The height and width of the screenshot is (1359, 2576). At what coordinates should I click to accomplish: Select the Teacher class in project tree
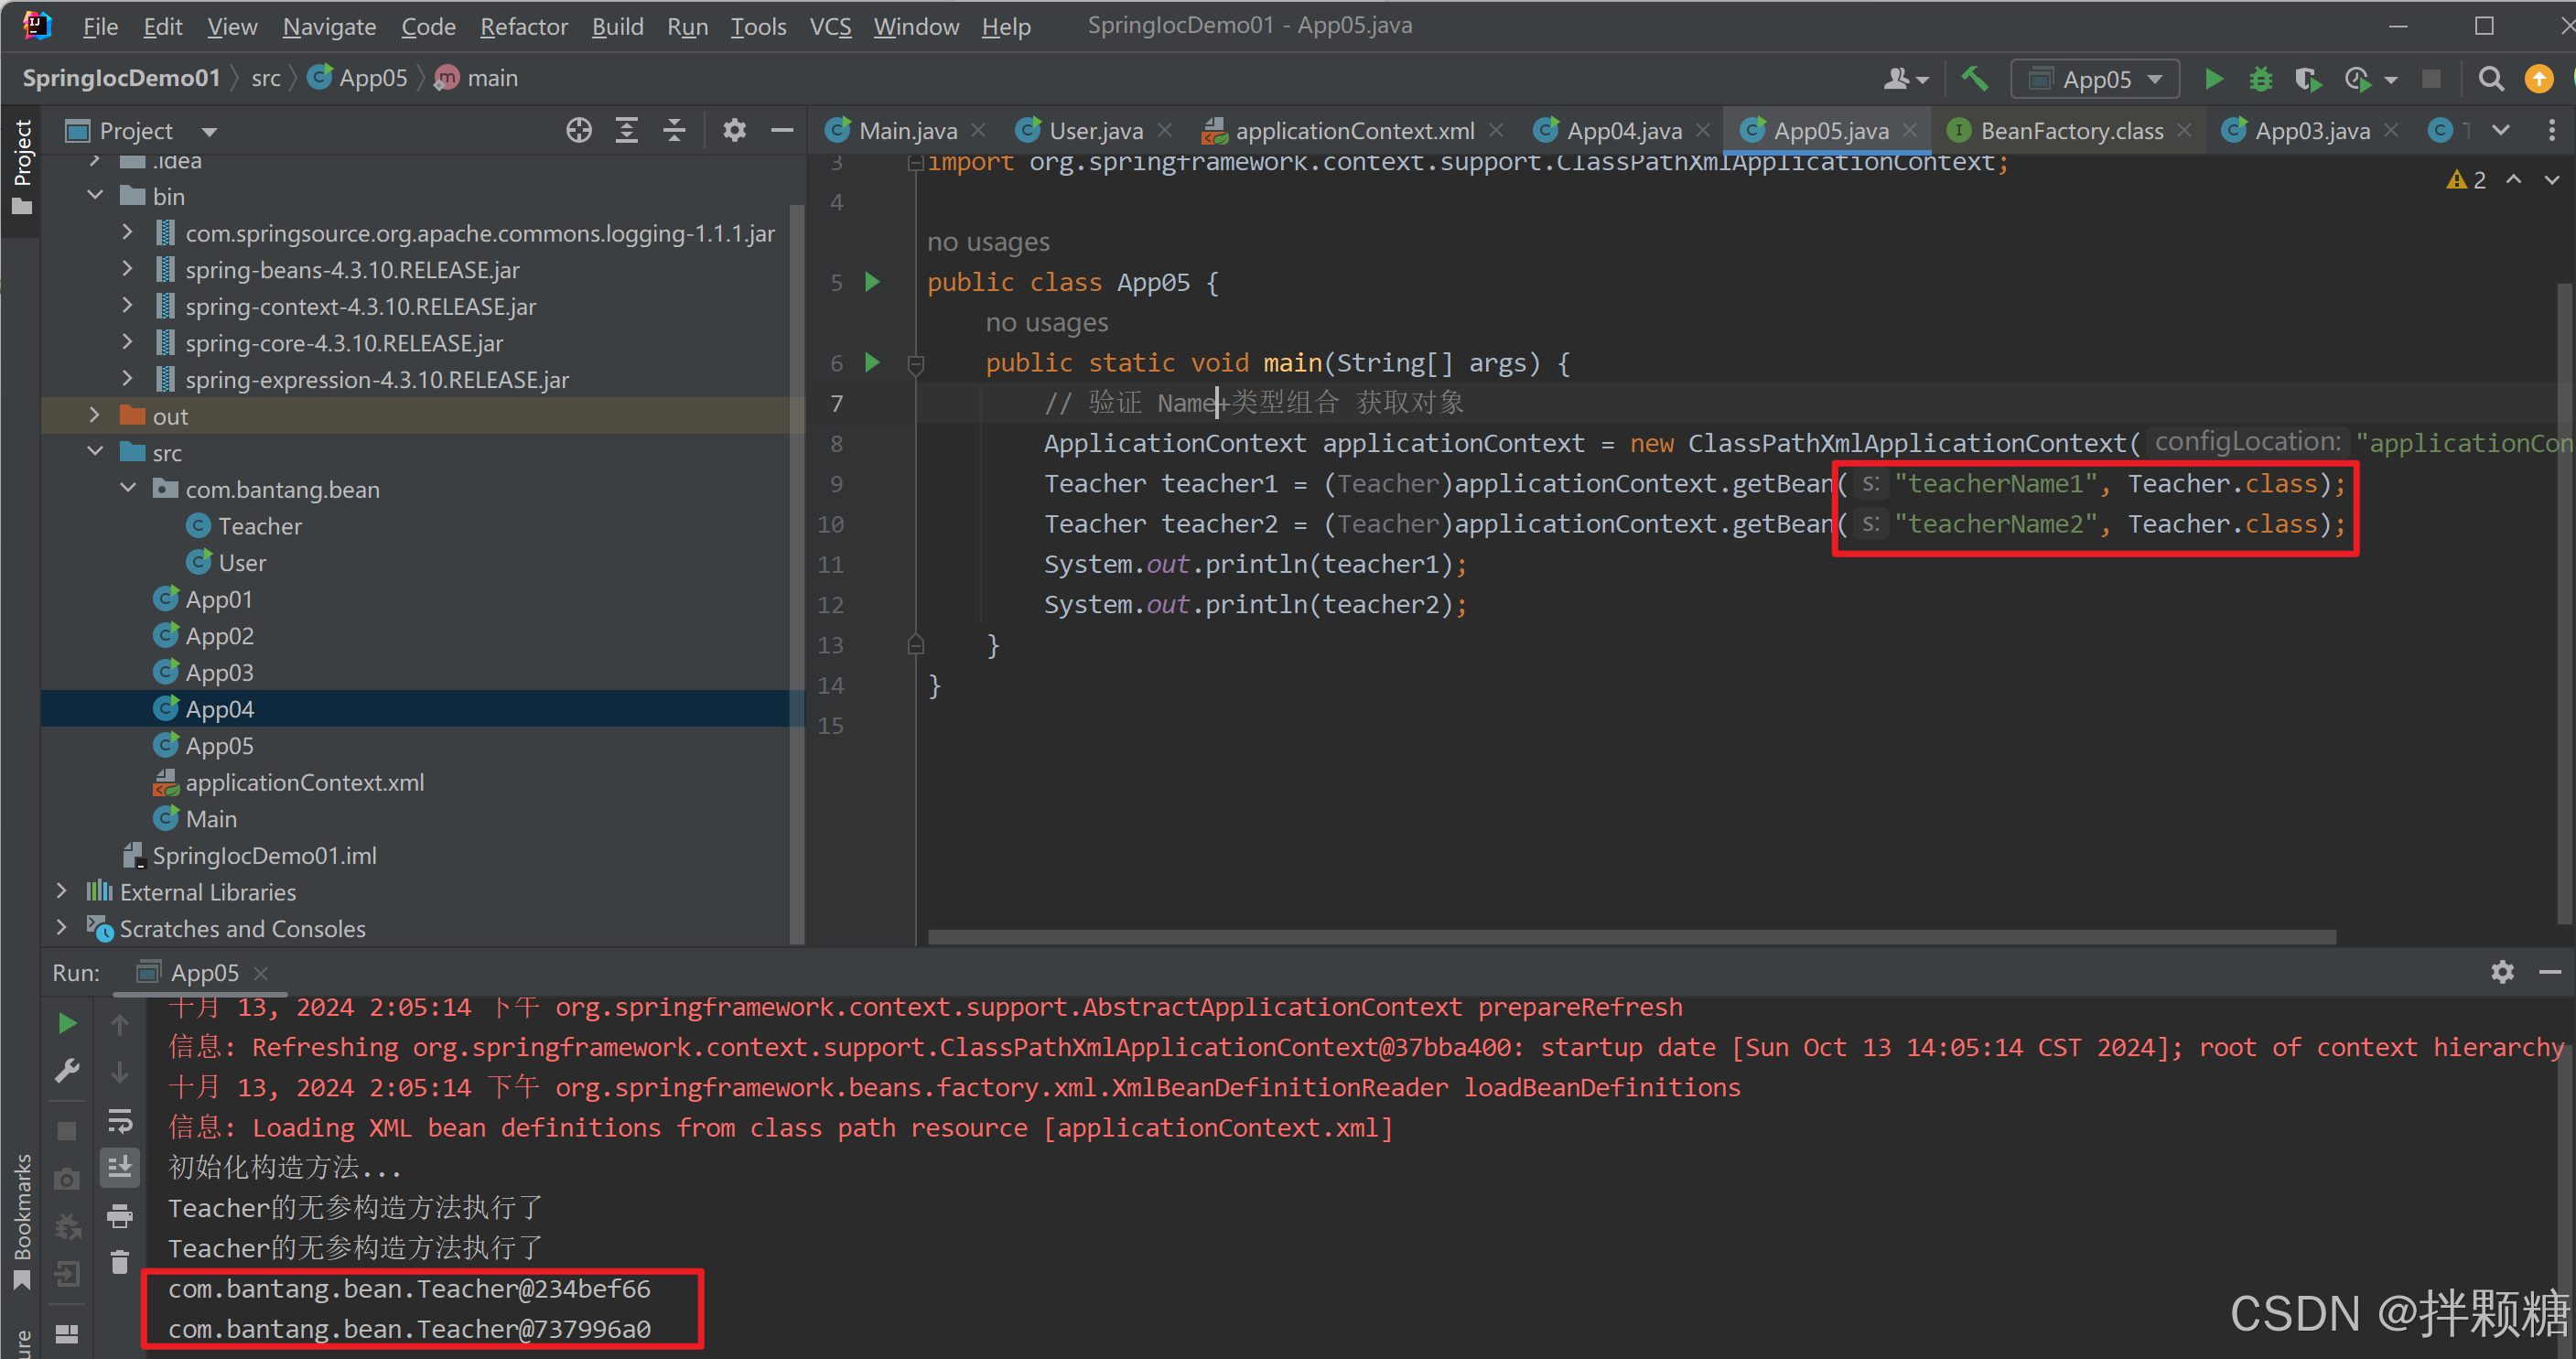click(260, 526)
